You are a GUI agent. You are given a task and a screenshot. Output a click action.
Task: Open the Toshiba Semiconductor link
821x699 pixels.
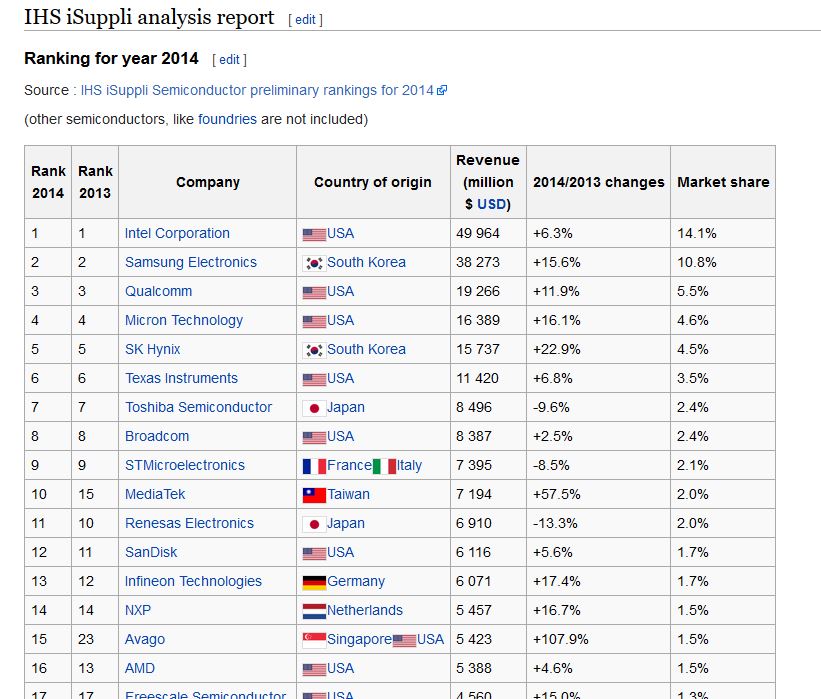tap(198, 407)
